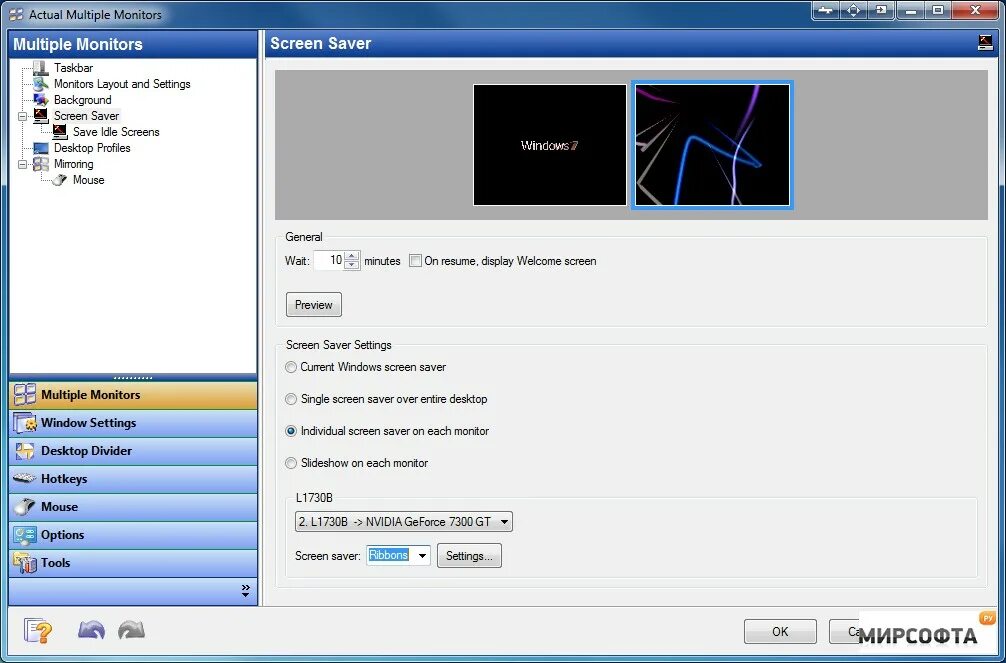Click the move-to-monitor arrow title bar button
The image size is (1006, 663).
pos(882,10)
